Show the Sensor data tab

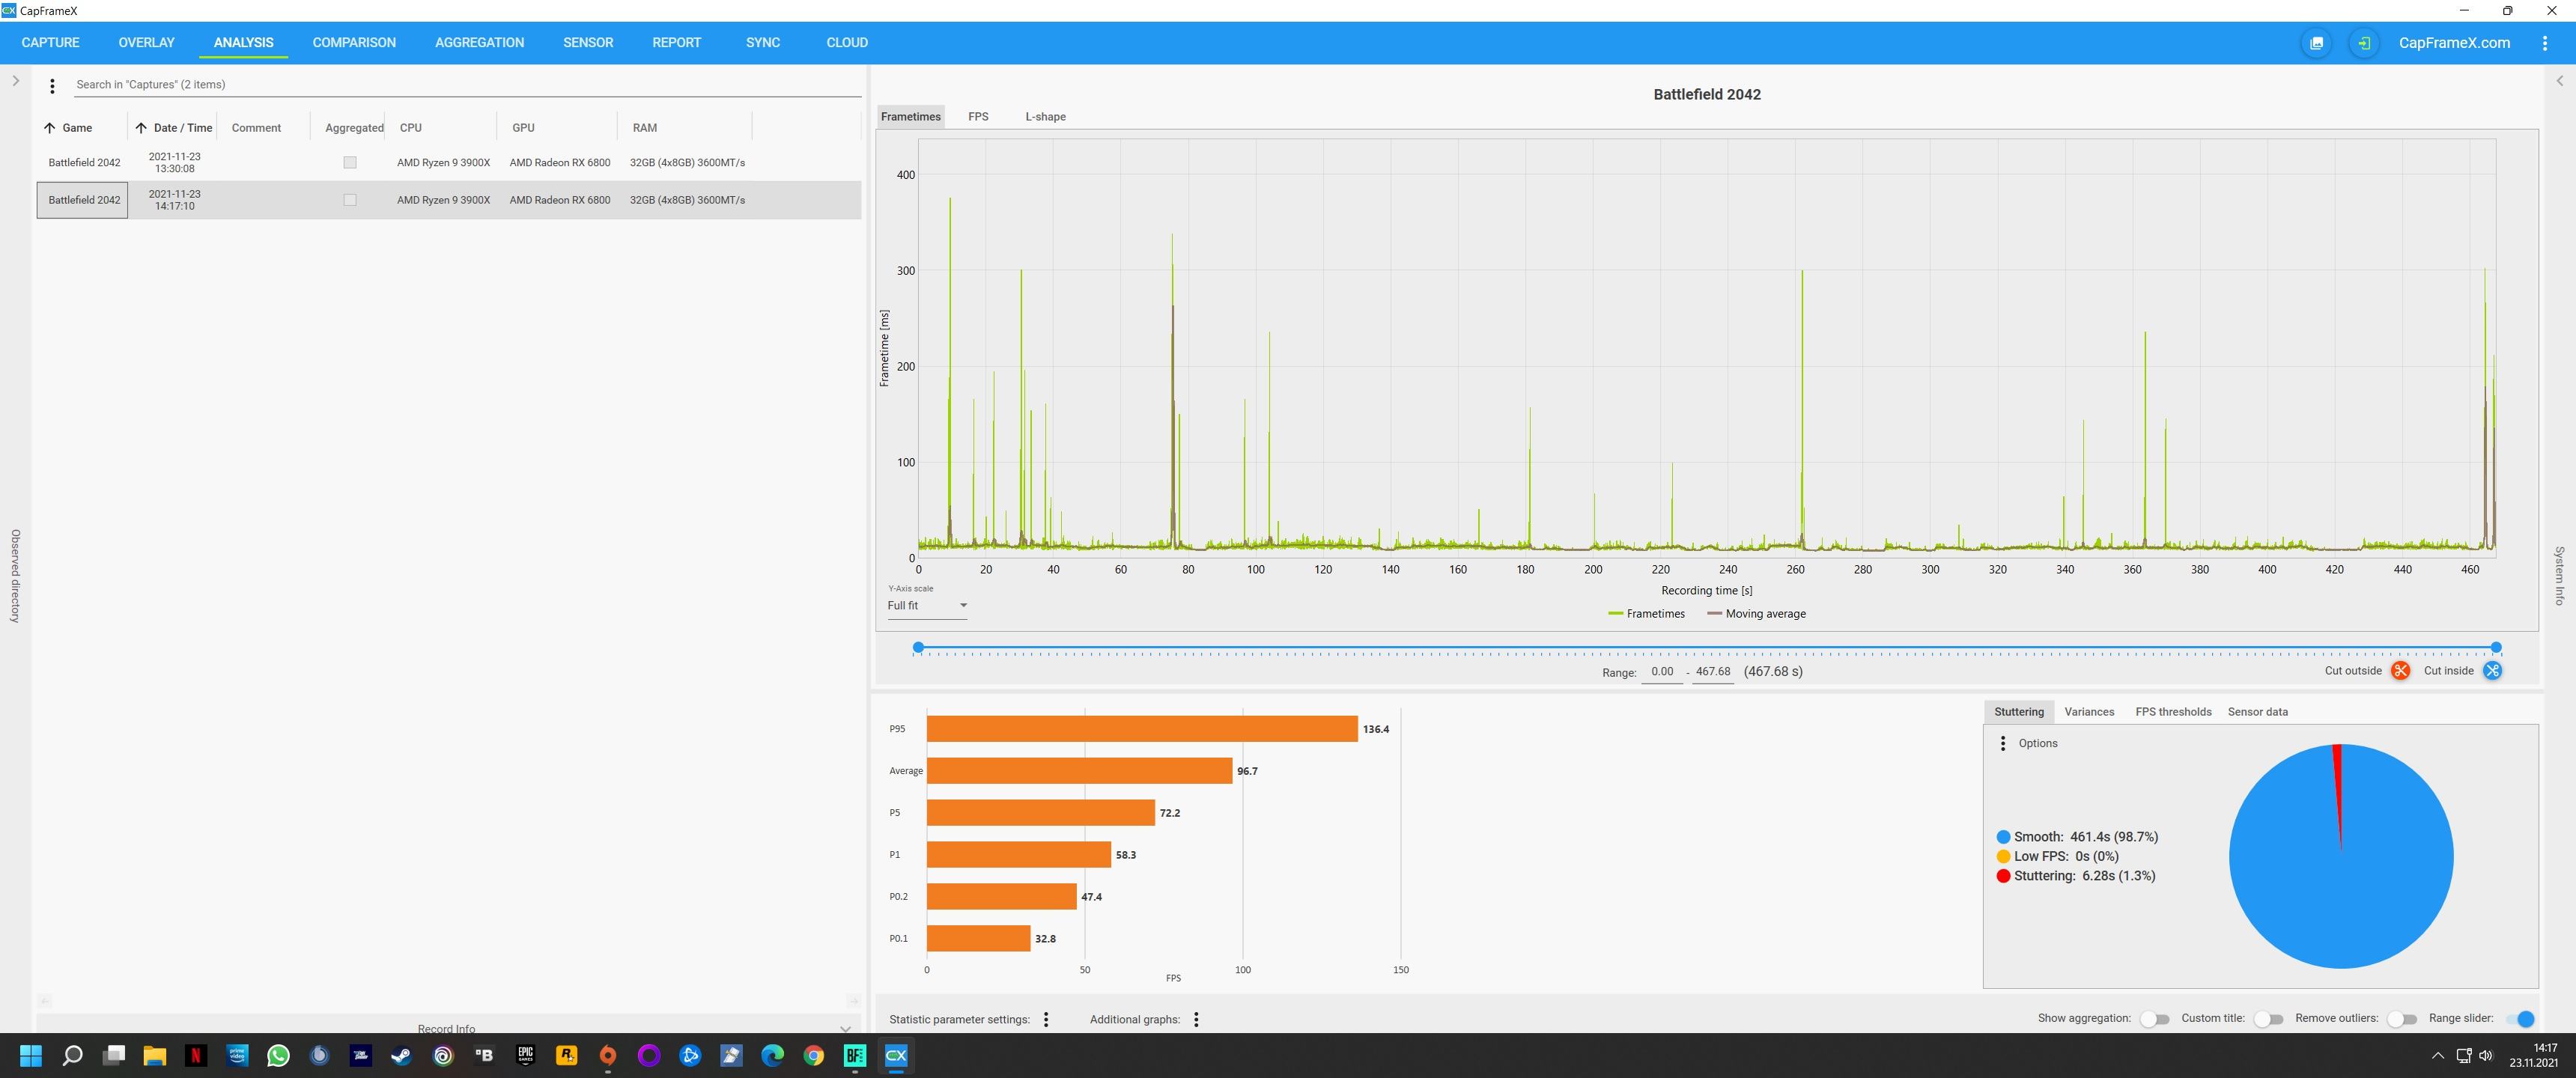click(x=2257, y=712)
